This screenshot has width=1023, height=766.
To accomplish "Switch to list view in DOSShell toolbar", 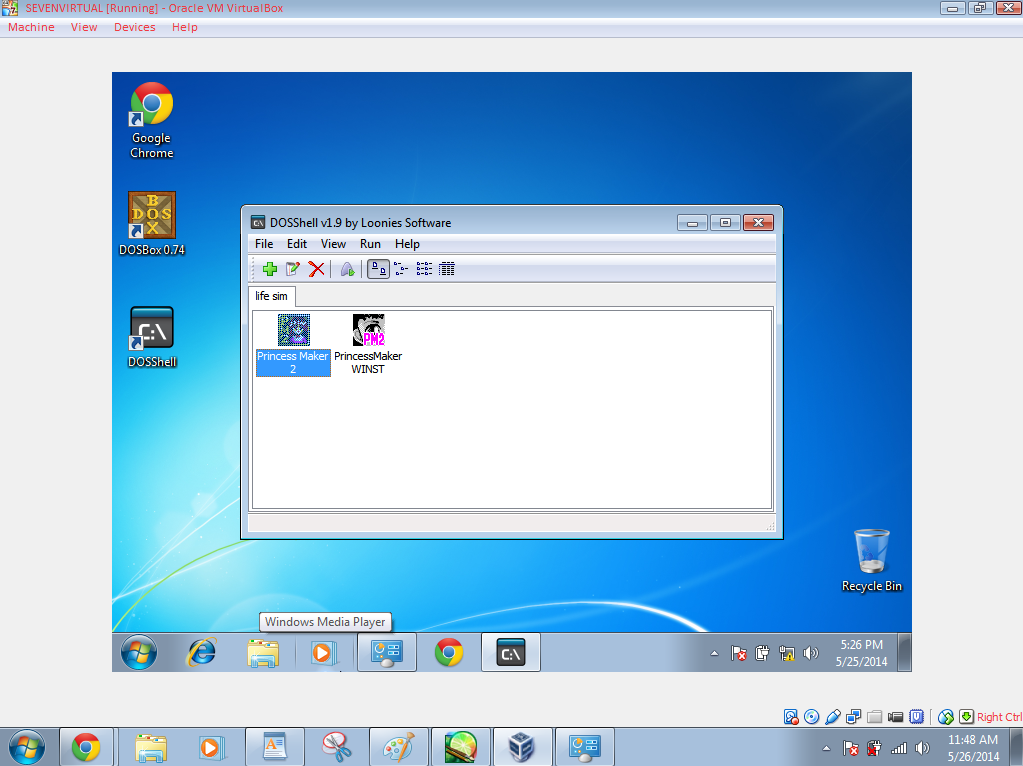I will click(424, 269).
